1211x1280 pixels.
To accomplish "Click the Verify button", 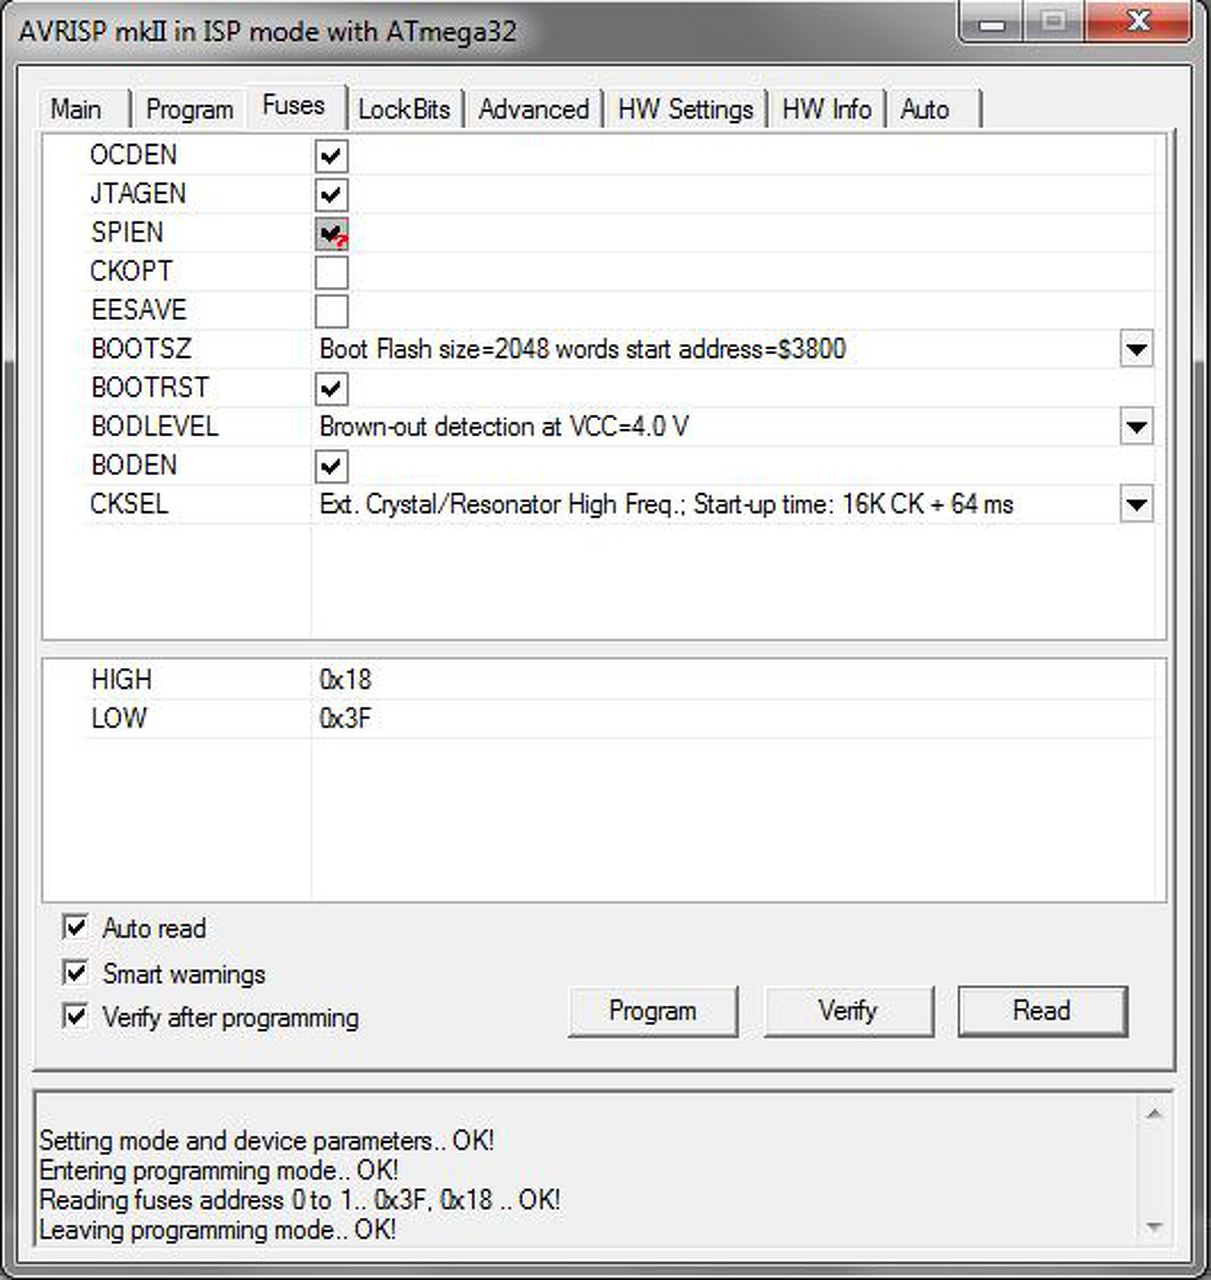I will [848, 1011].
